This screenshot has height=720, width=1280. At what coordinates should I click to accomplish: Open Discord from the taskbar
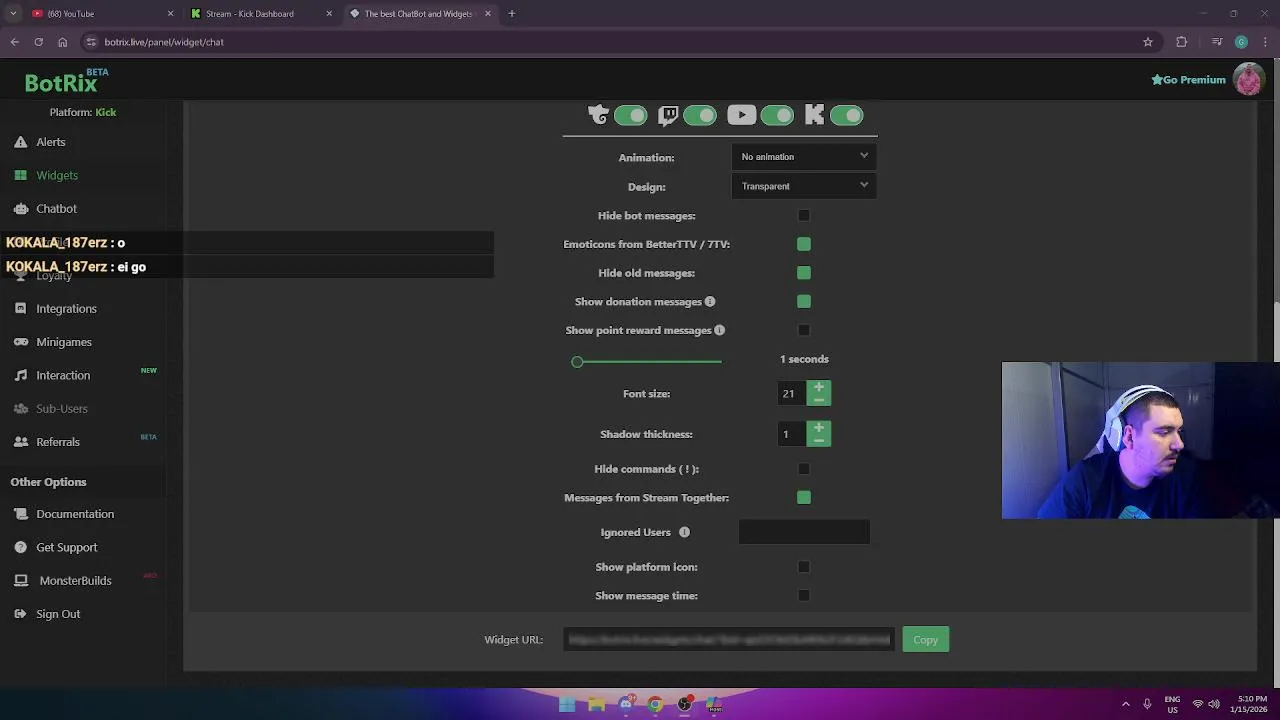(x=626, y=704)
